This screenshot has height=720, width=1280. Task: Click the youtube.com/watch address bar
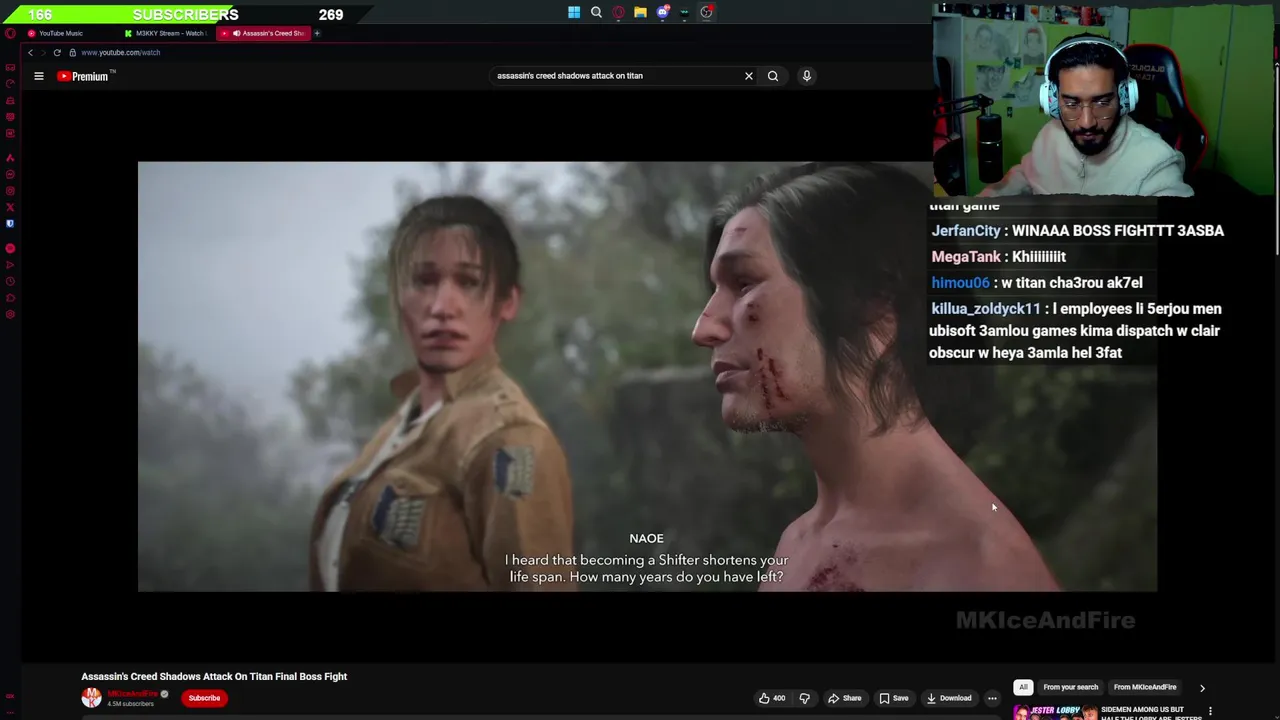click(121, 52)
